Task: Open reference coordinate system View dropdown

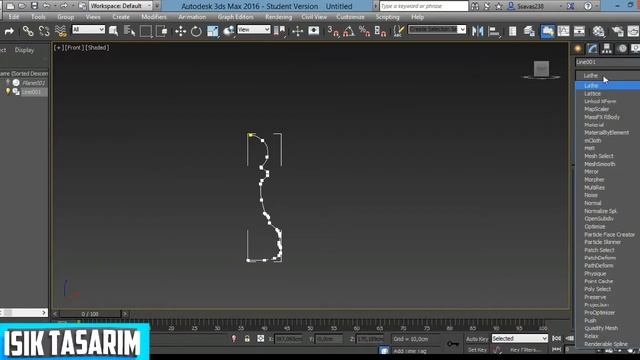Action: (253, 29)
